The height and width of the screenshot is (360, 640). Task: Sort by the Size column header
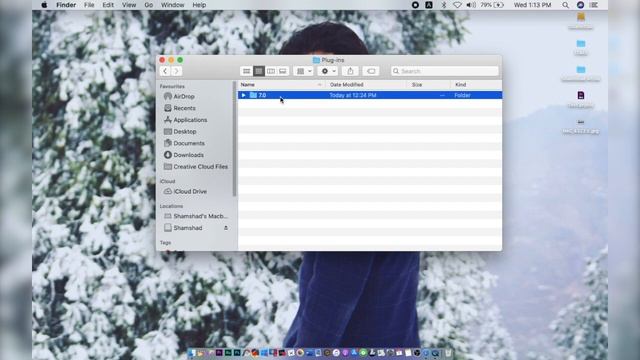pyautogui.click(x=417, y=84)
